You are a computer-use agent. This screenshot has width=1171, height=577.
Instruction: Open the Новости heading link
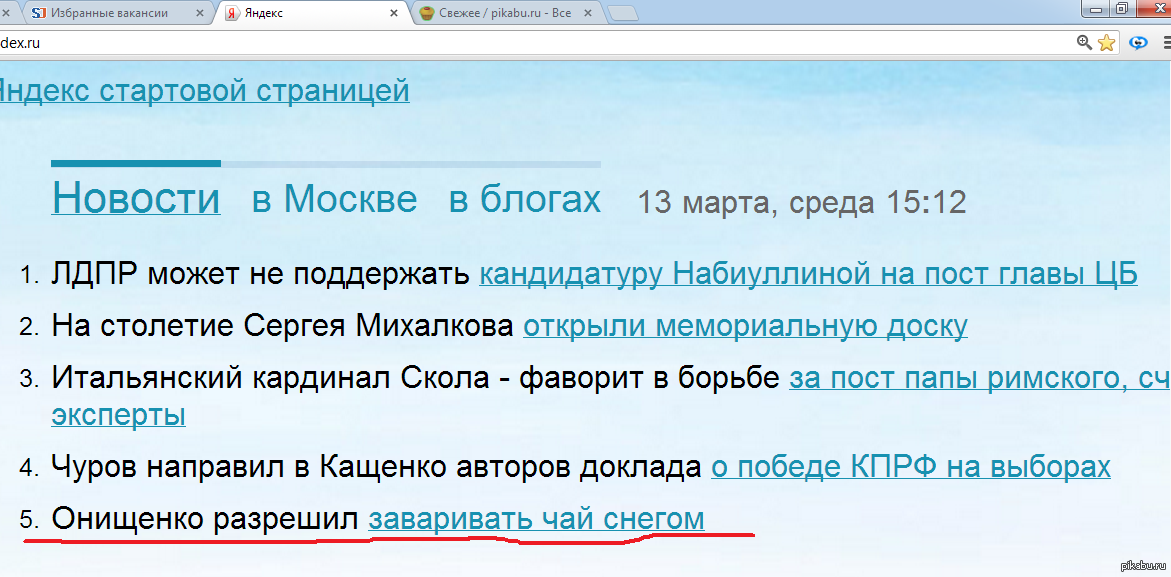click(x=136, y=198)
